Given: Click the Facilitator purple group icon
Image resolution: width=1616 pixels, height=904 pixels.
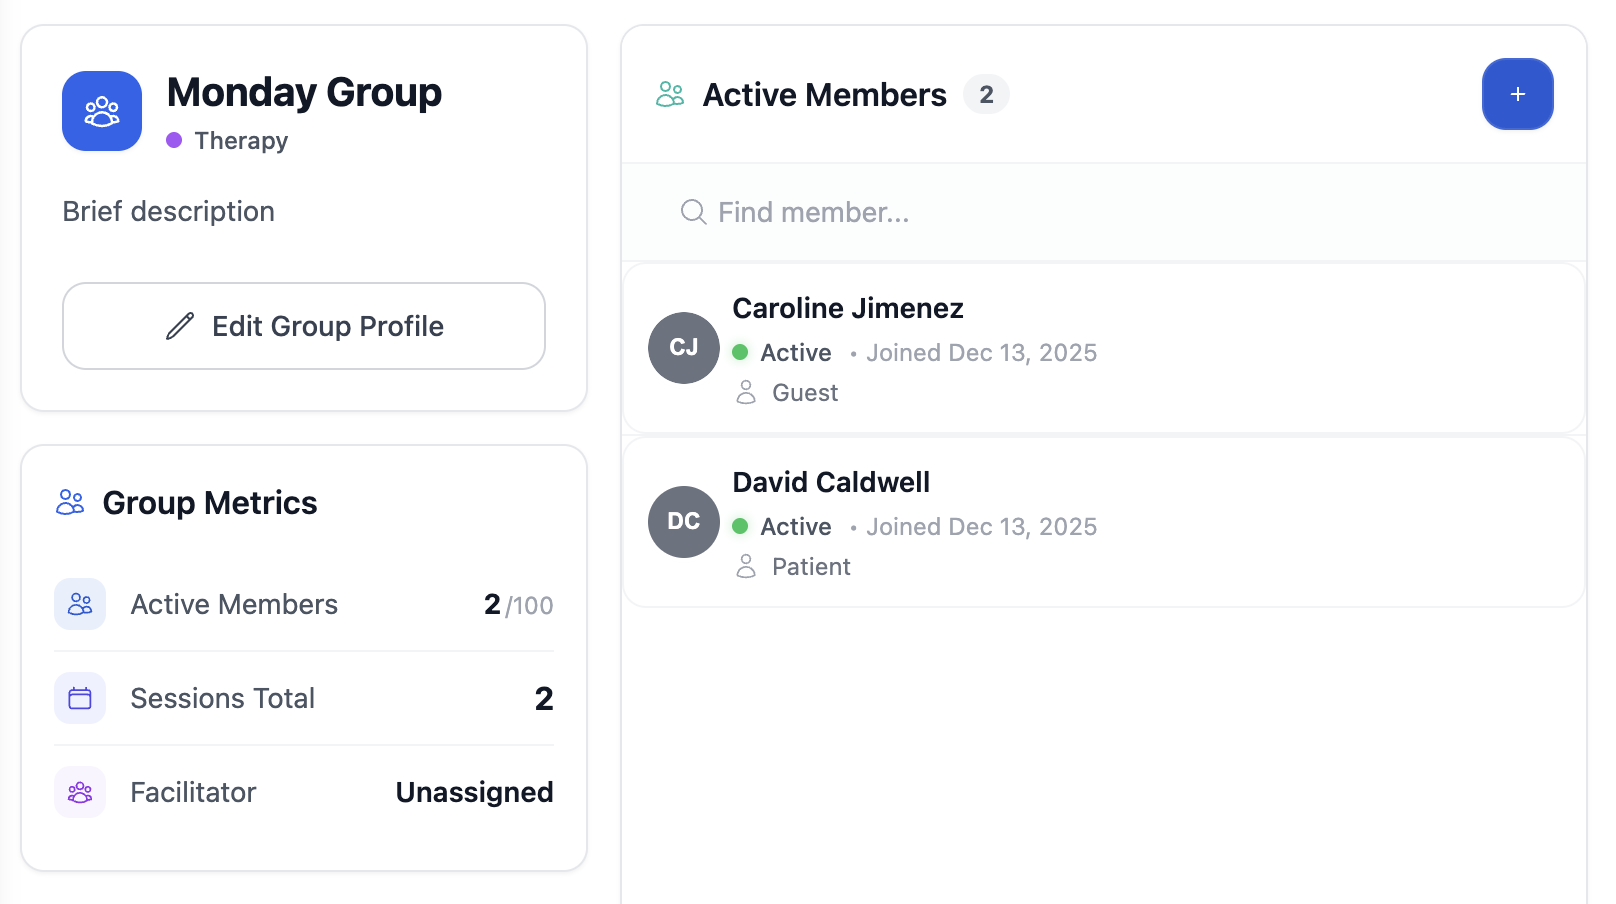Looking at the screenshot, I should coord(80,792).
